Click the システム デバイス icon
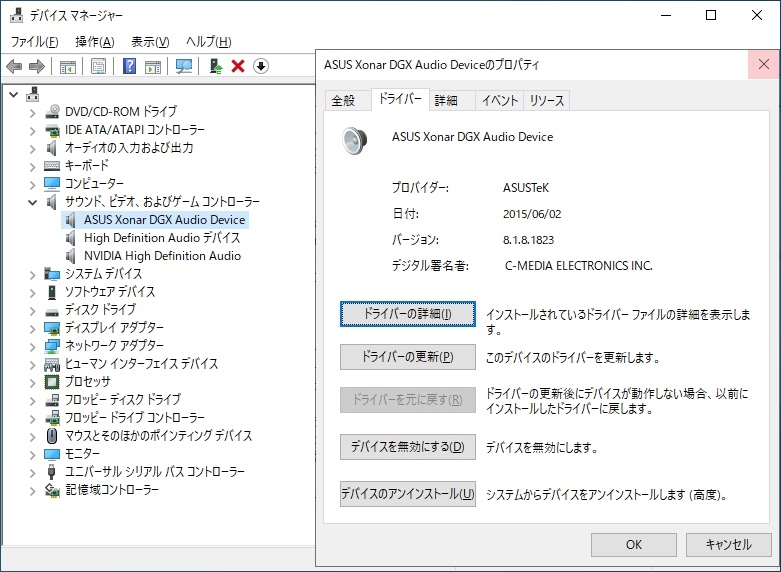The image size is (781, 572). pos(52,274)
